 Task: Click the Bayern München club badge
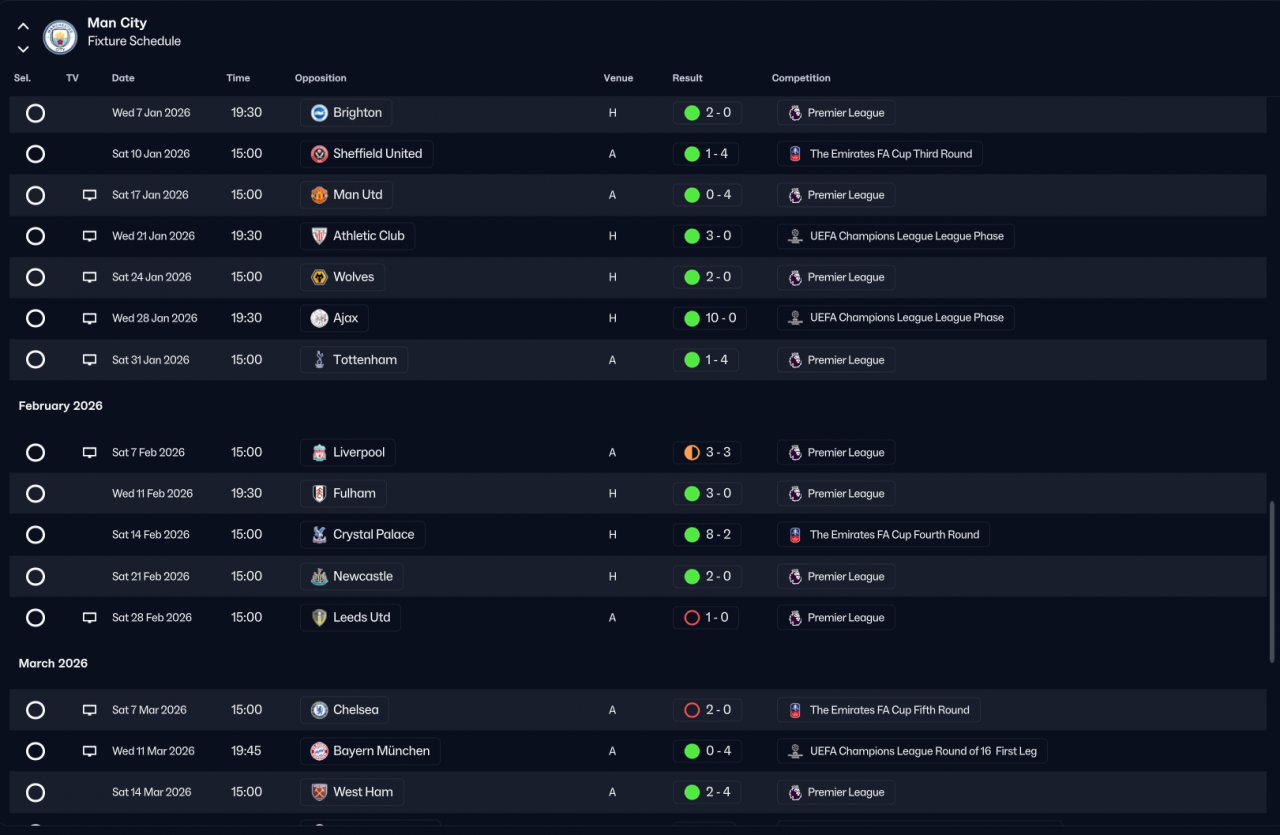(319, 751)
